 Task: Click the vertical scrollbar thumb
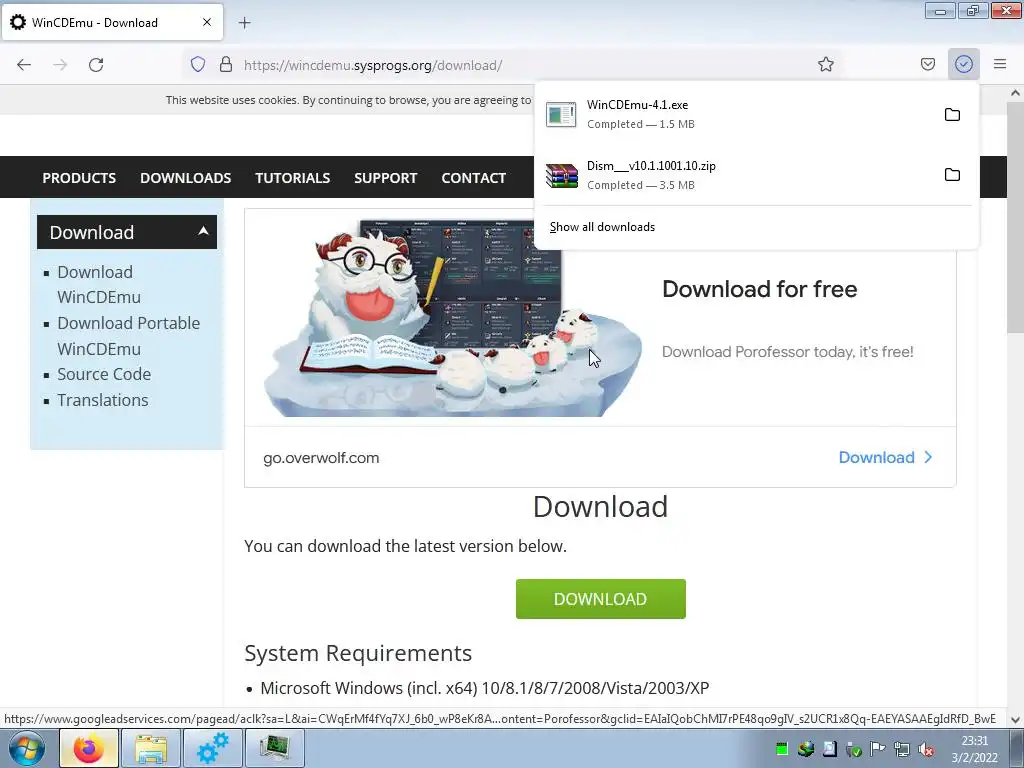point(1015,216)
